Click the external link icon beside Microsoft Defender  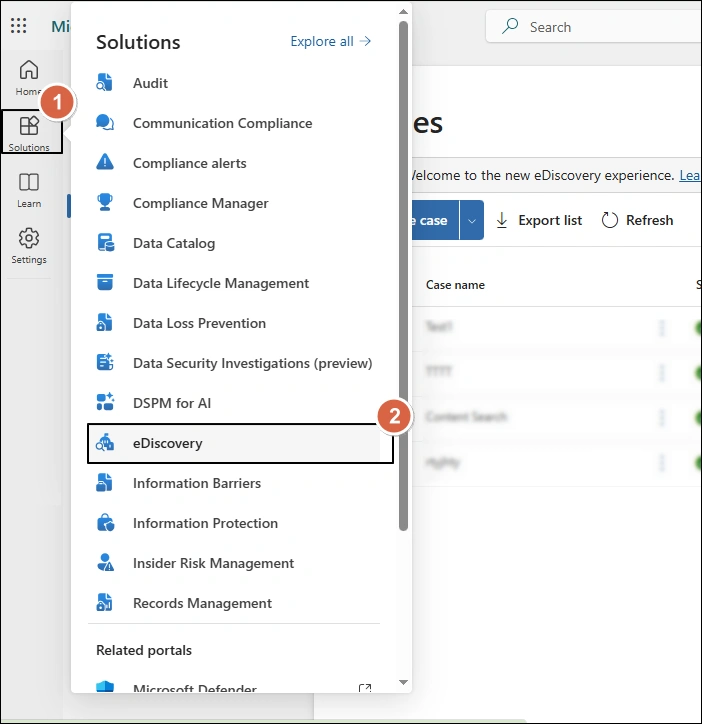(365, 688)
